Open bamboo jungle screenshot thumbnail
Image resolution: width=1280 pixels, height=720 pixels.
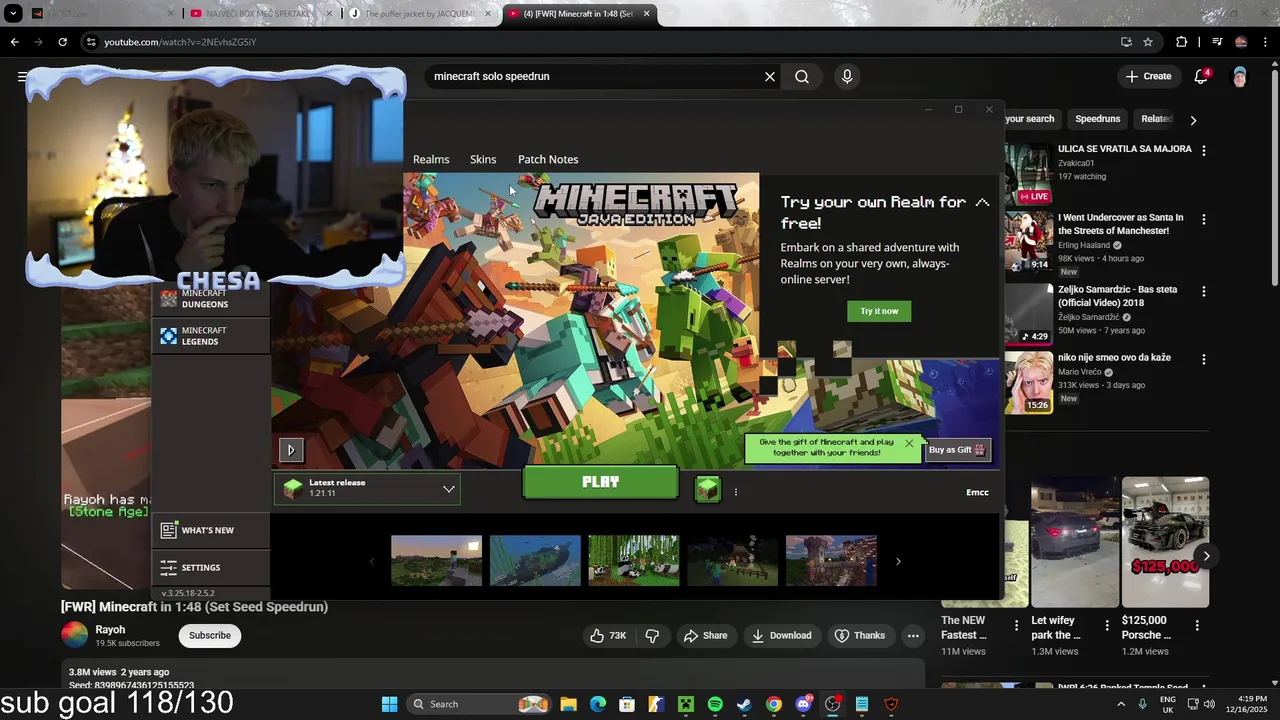coord(633,560)
